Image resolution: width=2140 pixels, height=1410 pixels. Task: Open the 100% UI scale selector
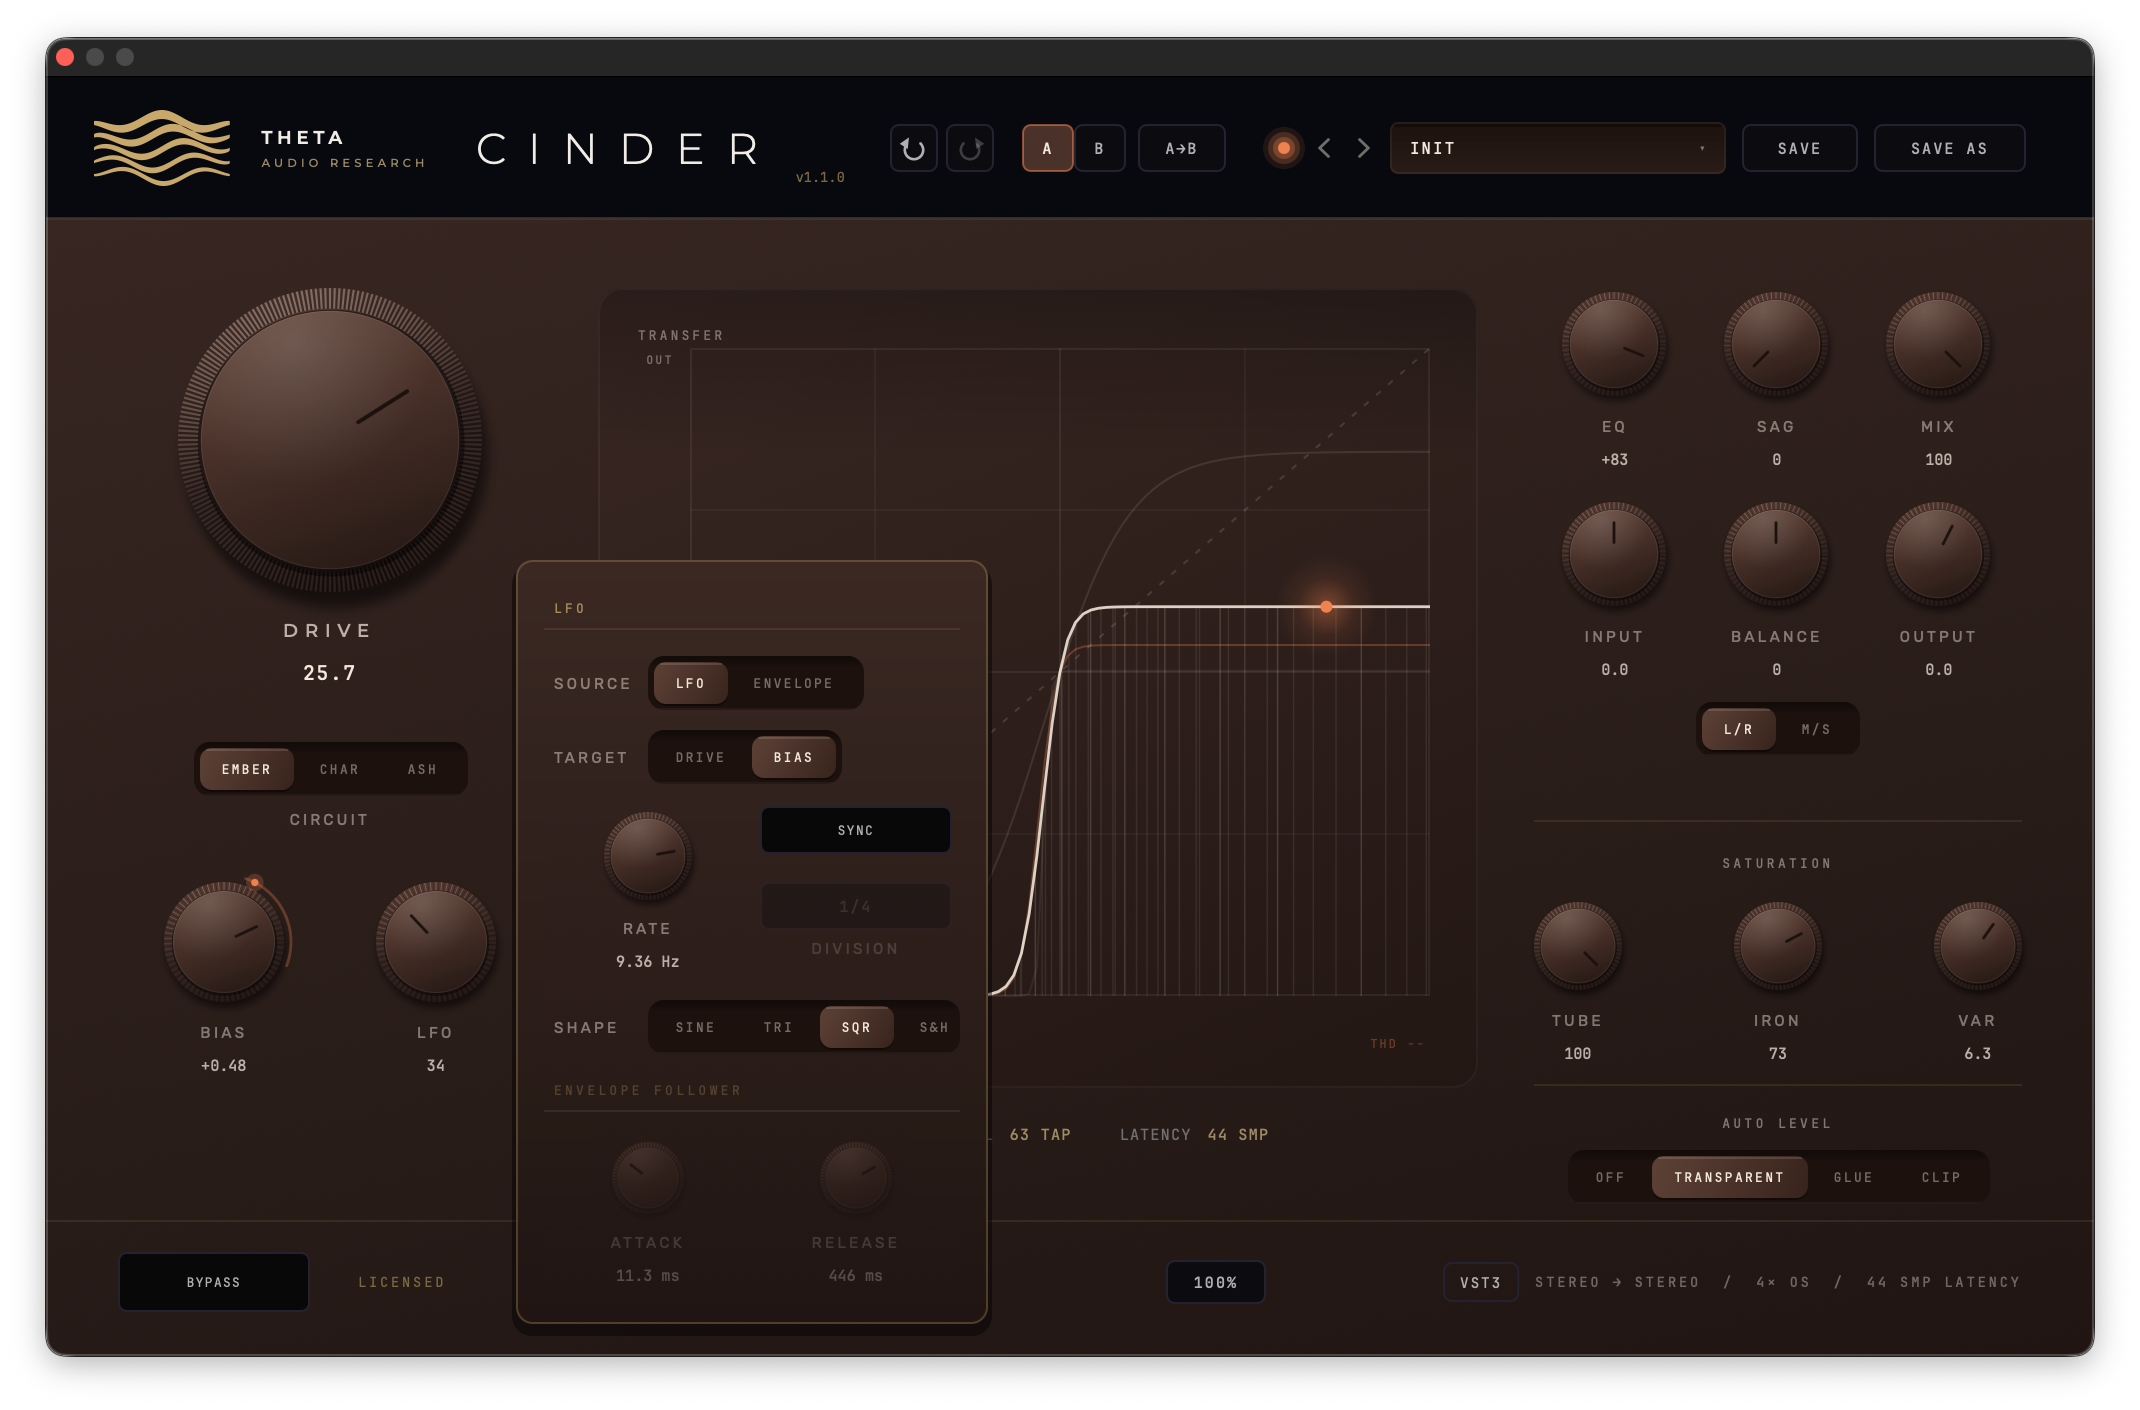(1215, 1282)
